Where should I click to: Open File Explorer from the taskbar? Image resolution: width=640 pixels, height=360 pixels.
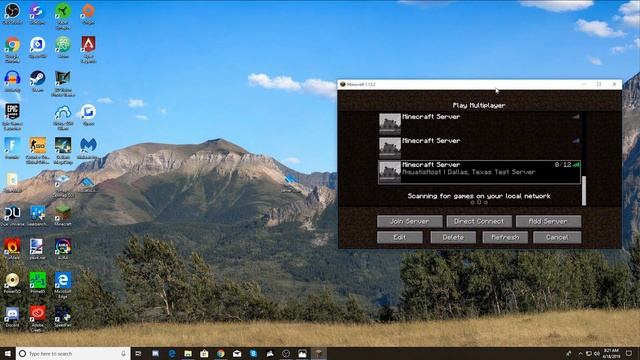pyautogui.click(x=188, y=353)
